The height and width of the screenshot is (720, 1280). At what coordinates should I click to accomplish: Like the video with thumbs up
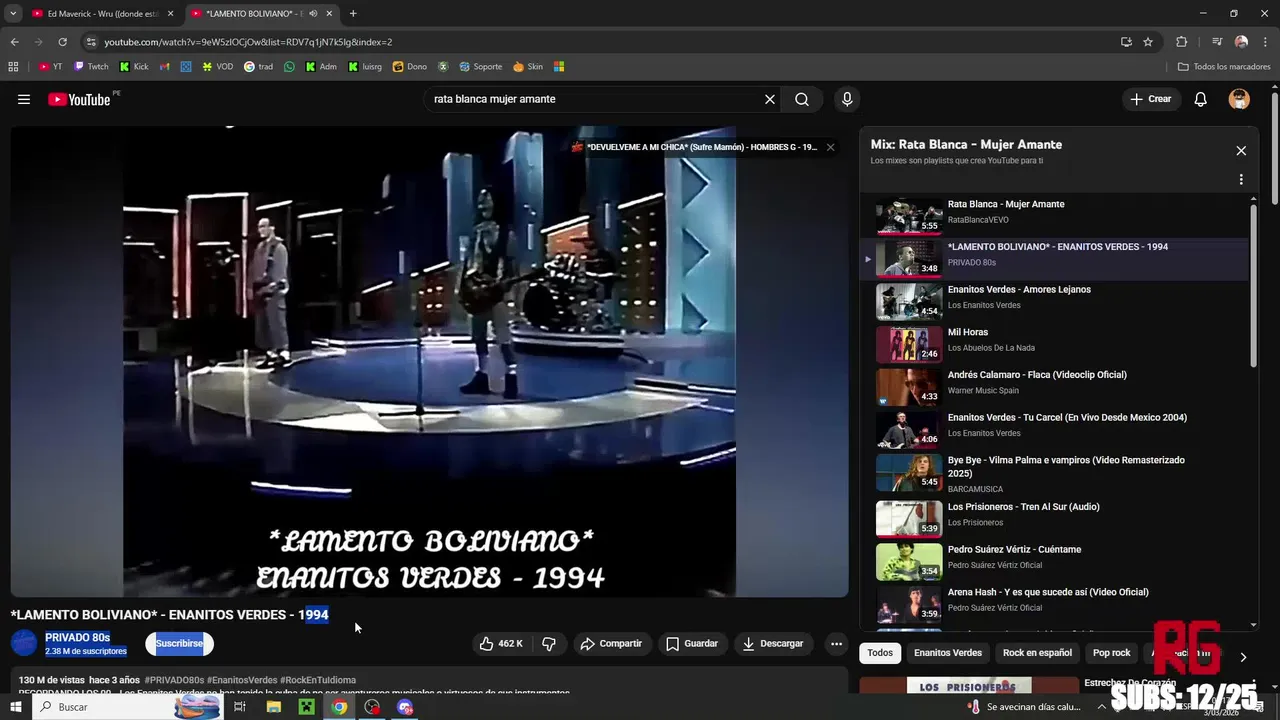pyautogui.click(x=502, y=644)
